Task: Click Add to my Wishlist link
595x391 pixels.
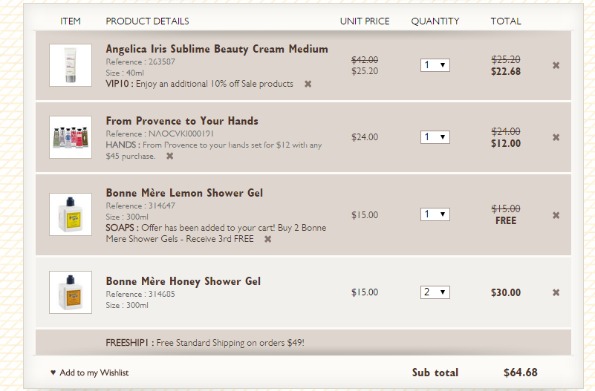Action: coord(94,373)
